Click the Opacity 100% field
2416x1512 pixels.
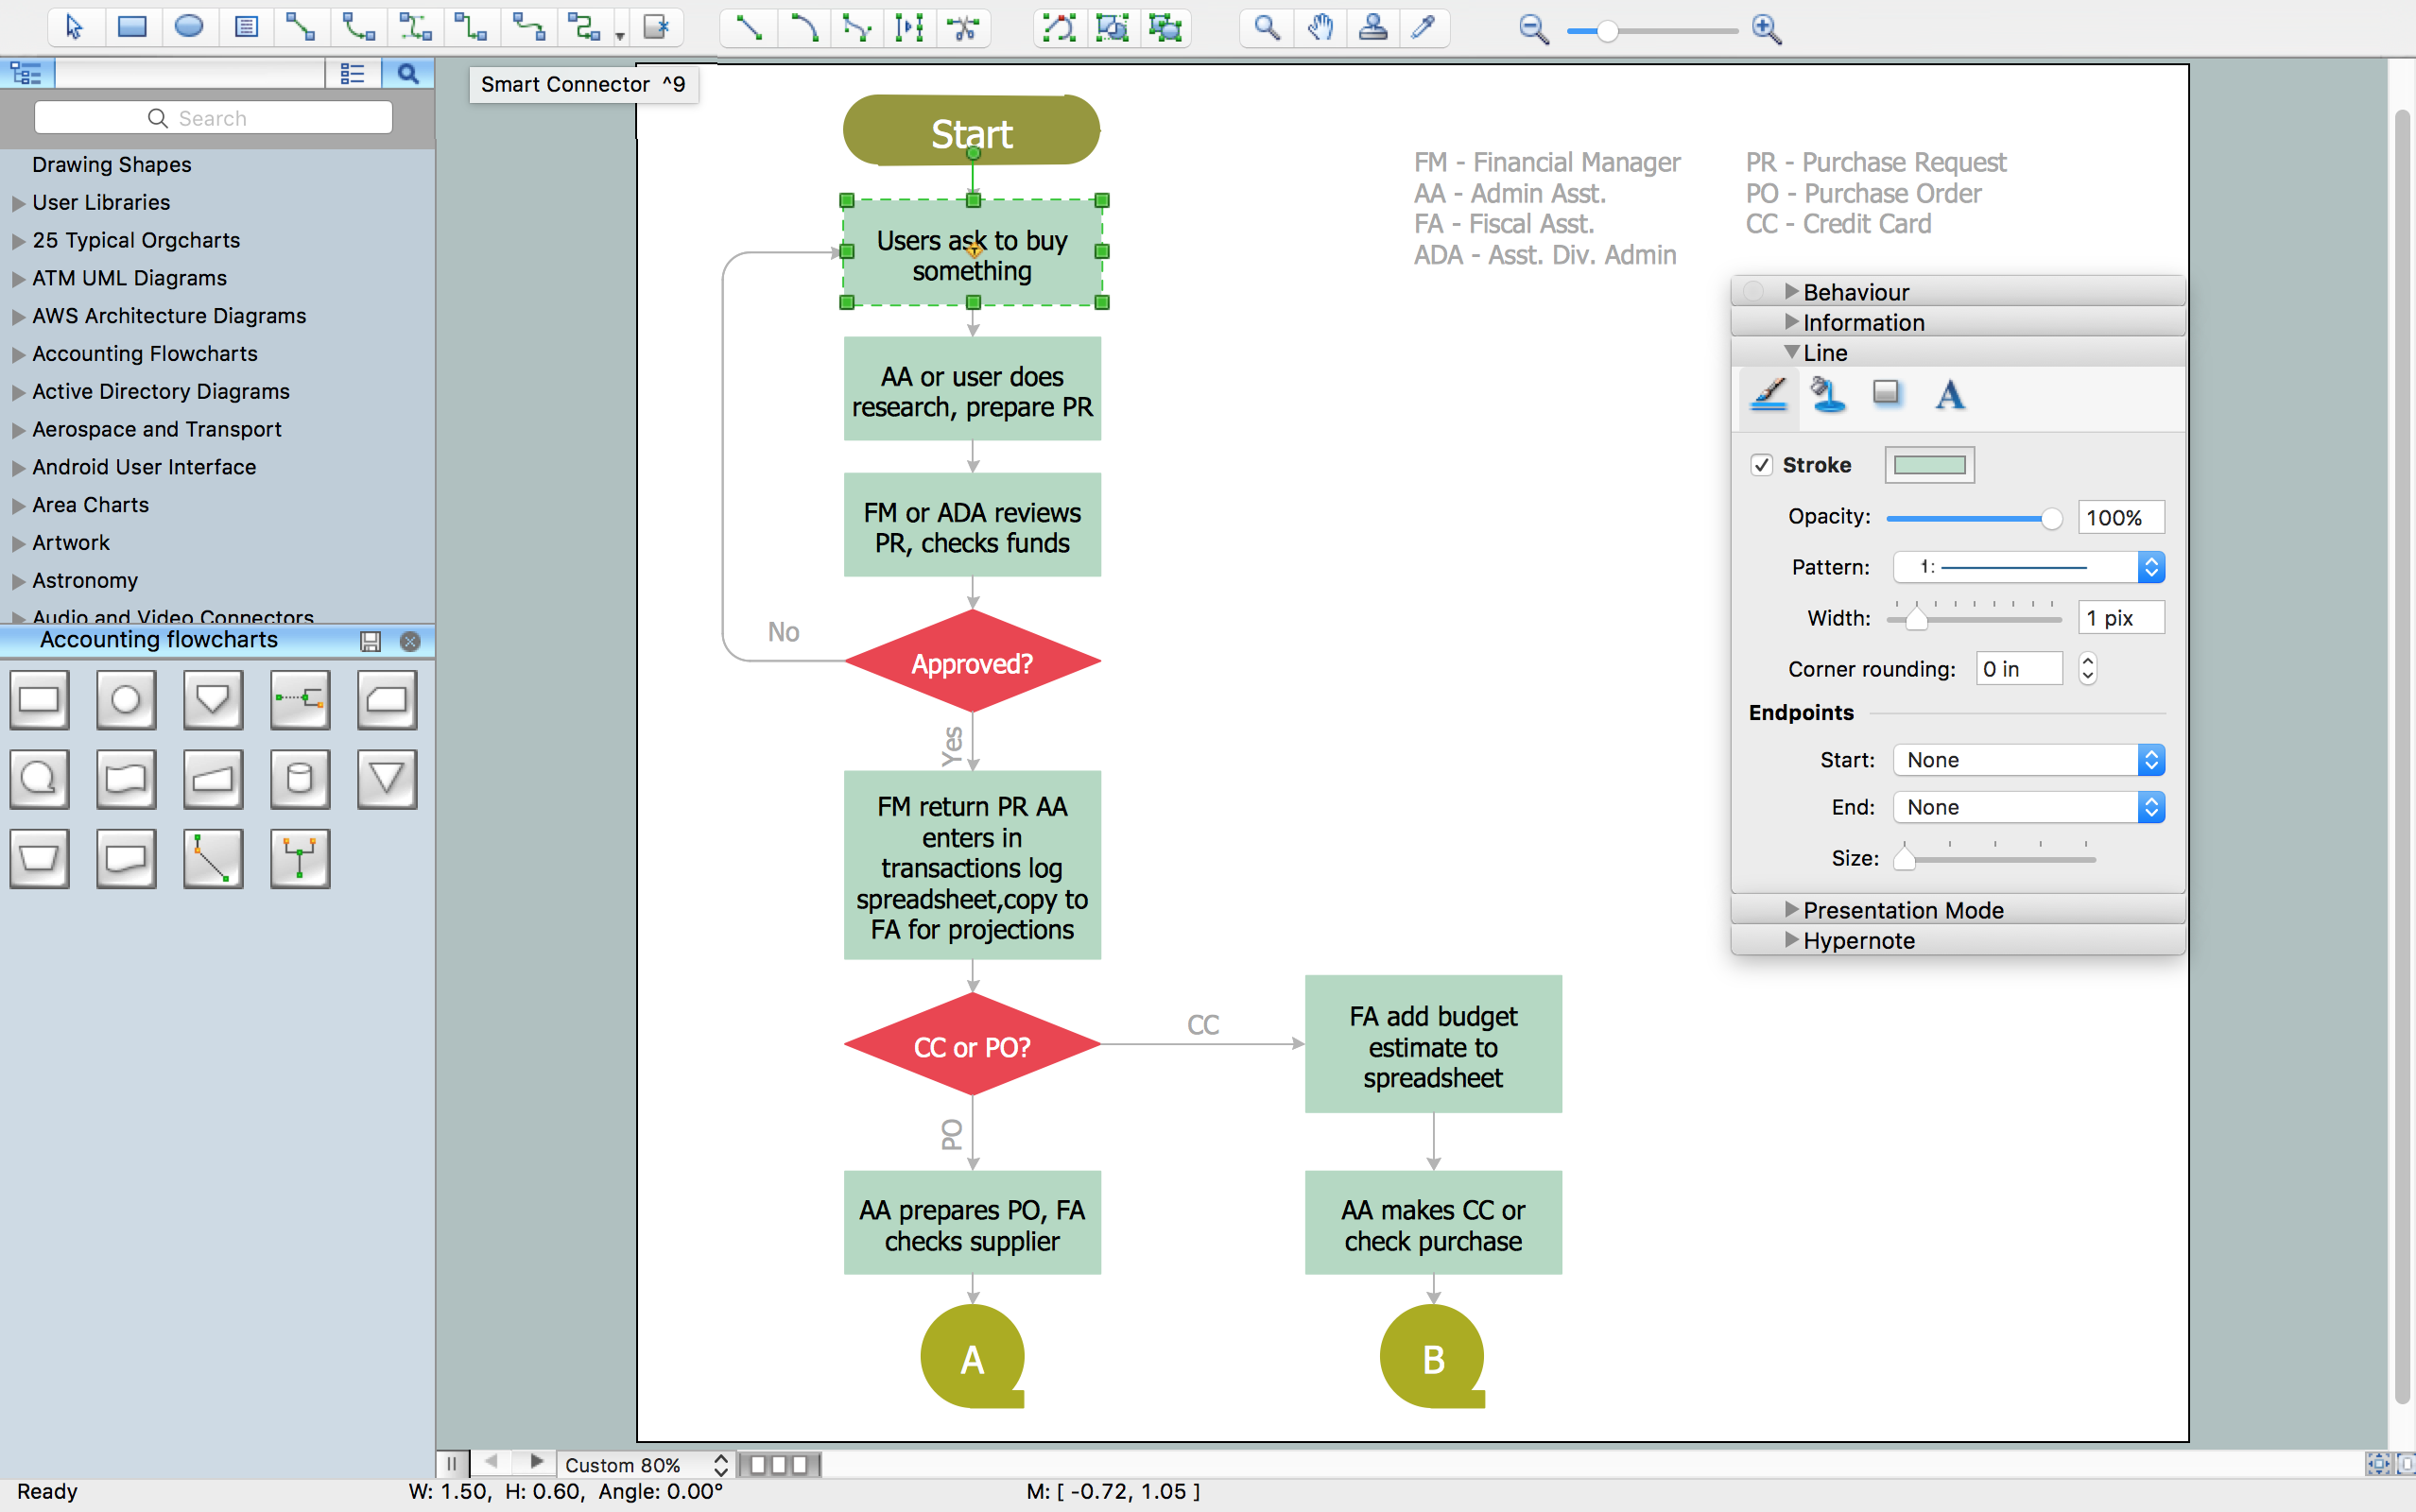tap(2121, 517)
